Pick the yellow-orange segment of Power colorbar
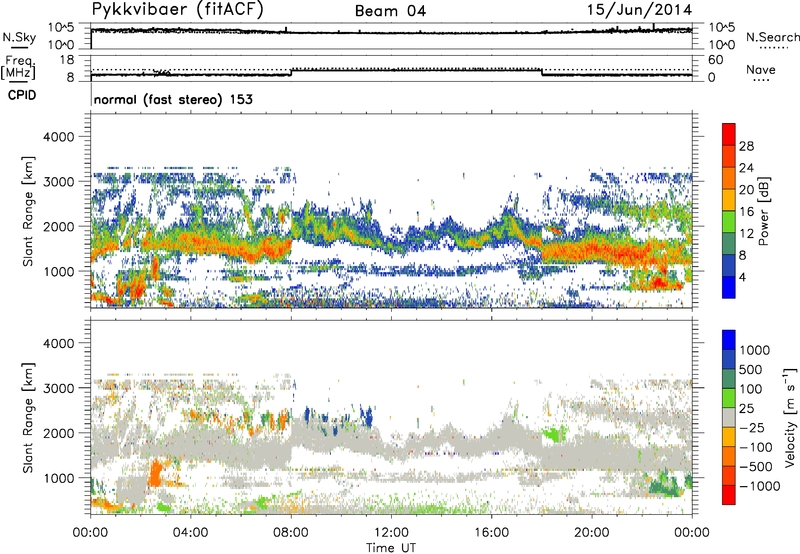The image size is (800, 554). point(729,200)
